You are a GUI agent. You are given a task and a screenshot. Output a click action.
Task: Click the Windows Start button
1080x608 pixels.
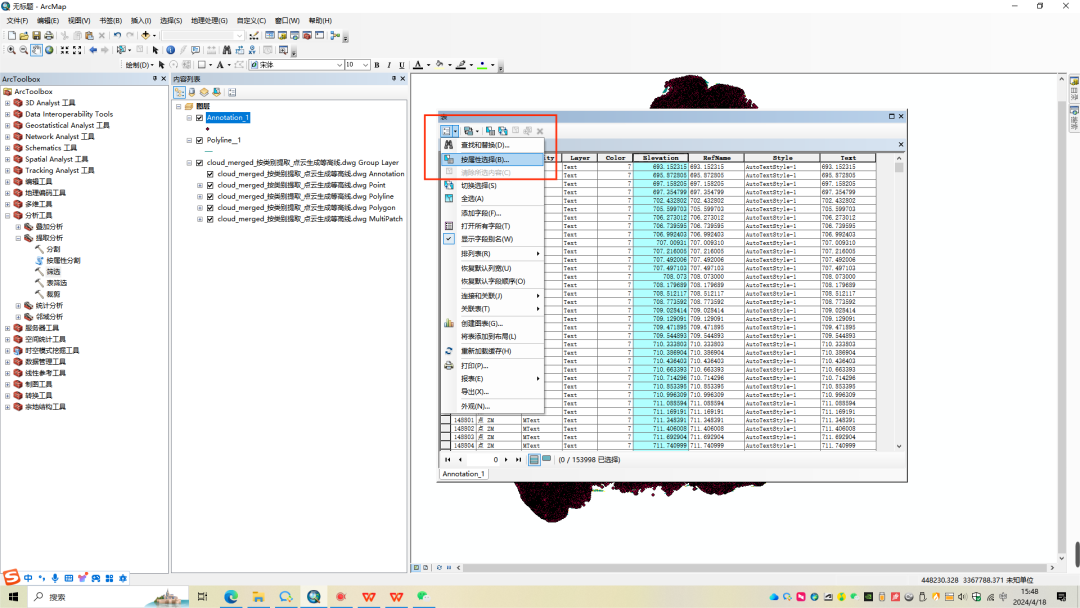(13, 597)
